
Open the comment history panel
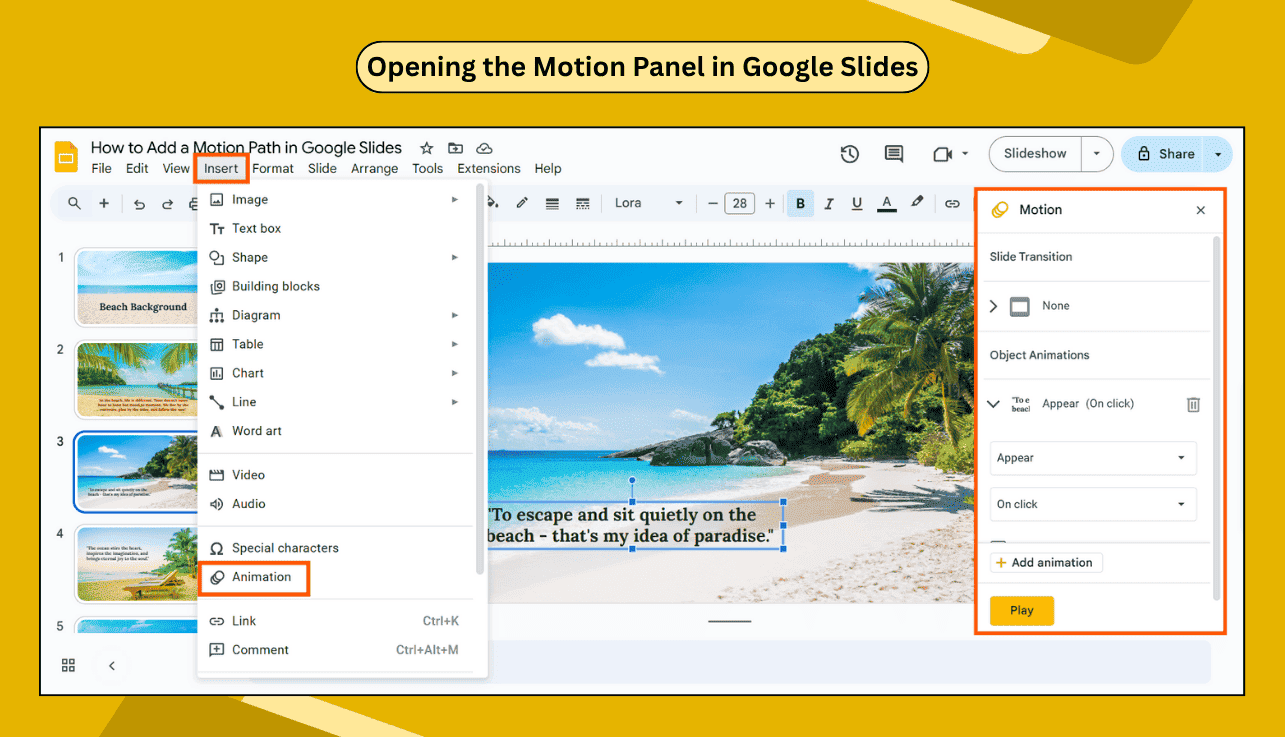893,154
